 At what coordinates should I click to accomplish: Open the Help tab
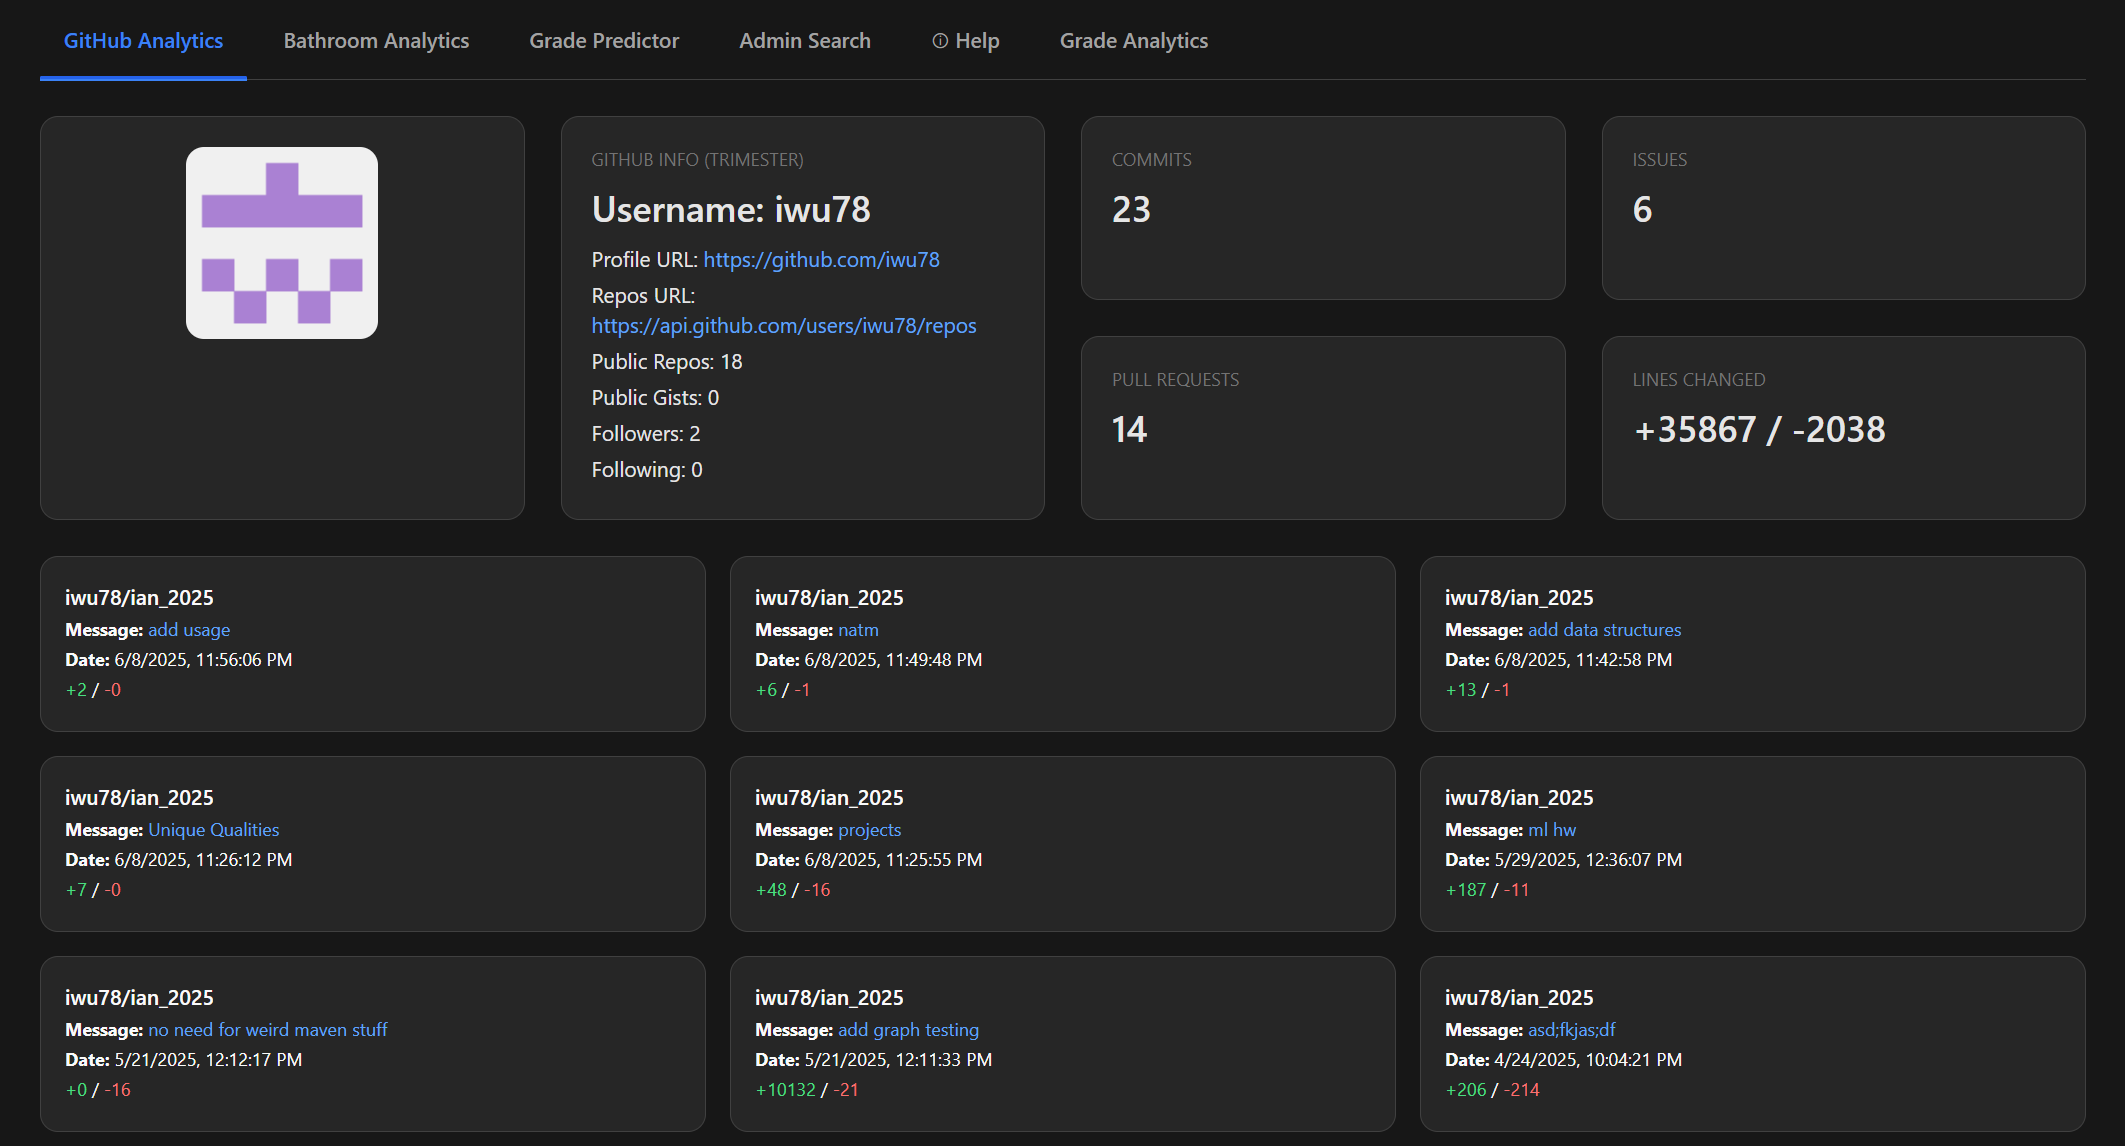[966, 41]
